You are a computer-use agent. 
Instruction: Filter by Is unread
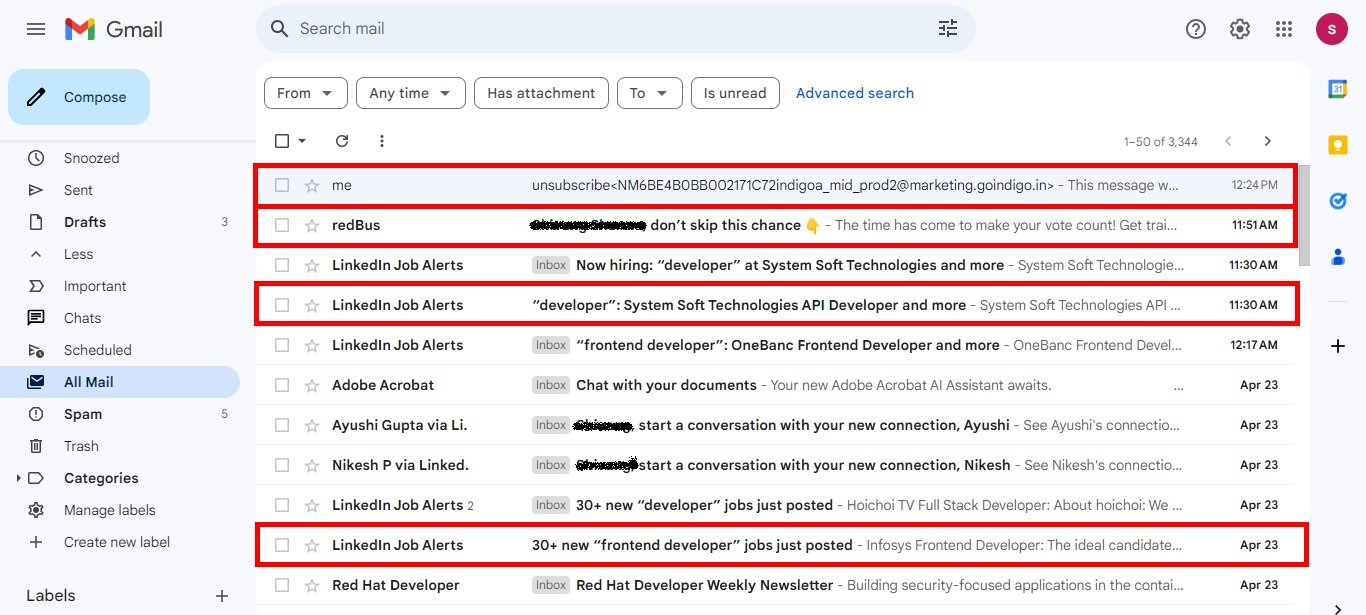pyautogui.click(x=735, y=93)
